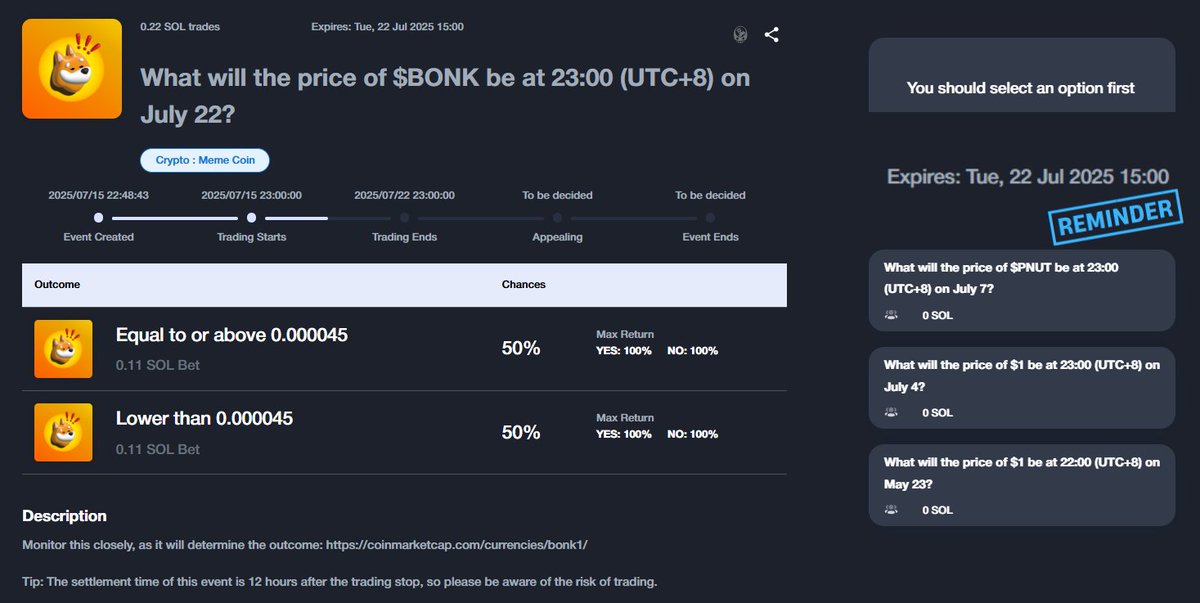
Task: Open the $1 price May 23 event
Action: (1020, 472)
